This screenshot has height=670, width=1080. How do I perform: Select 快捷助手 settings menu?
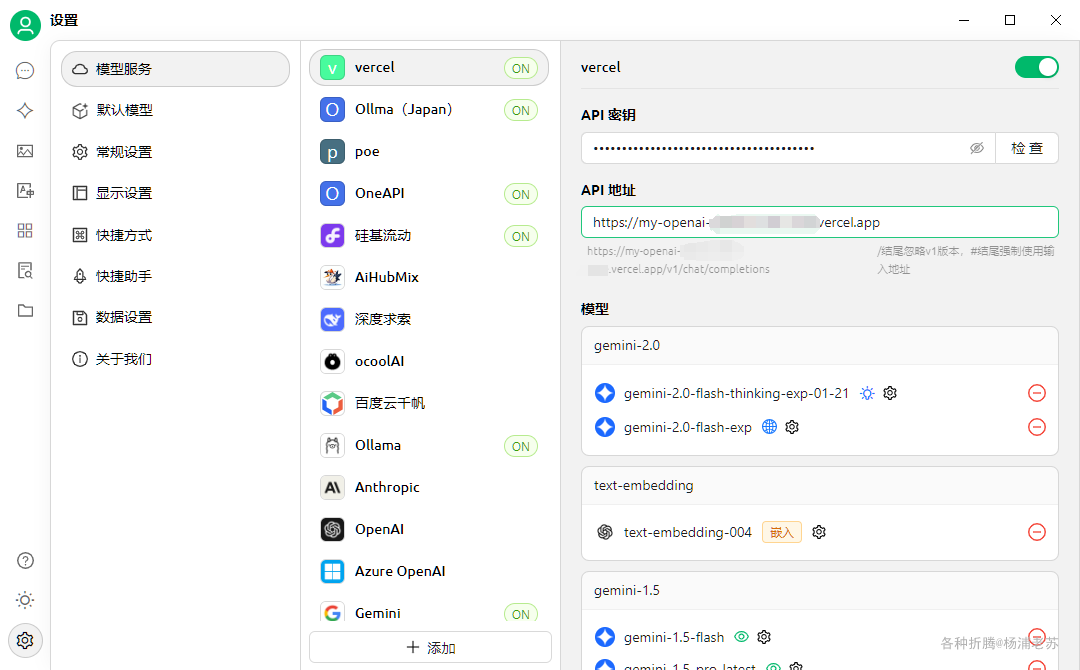[x=176, y=276]
